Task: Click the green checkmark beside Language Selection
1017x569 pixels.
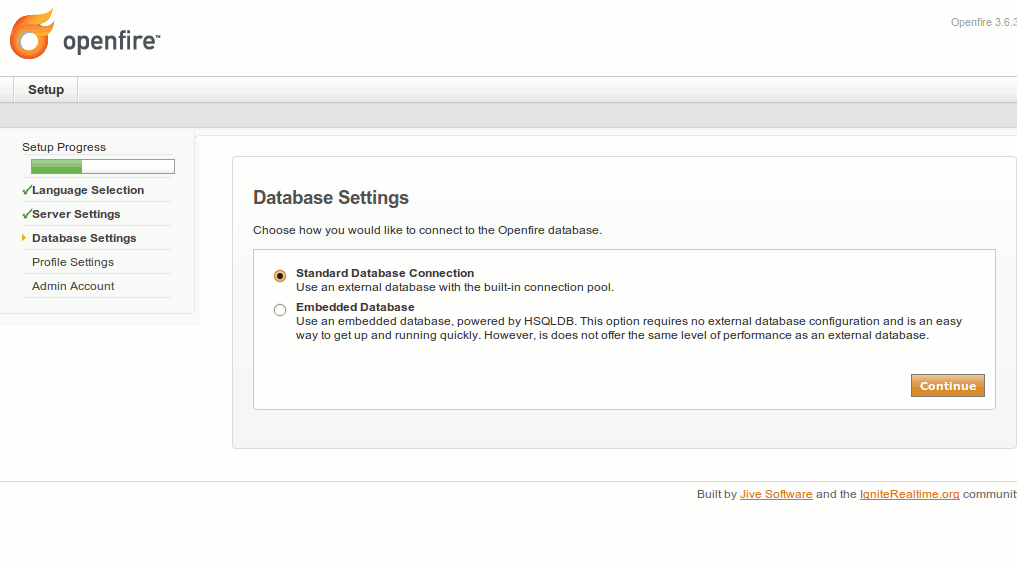Action: 26,190
